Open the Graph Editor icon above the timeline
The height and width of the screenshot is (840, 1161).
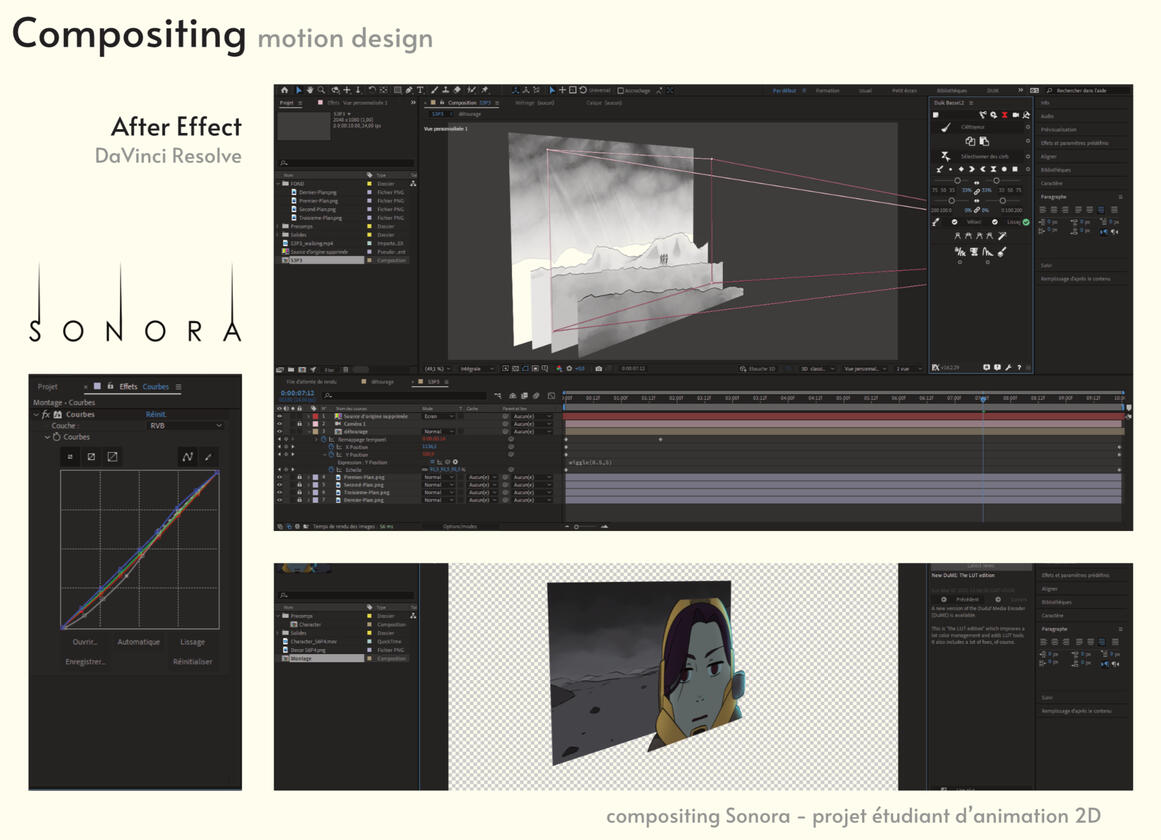pyautogui.click(x=551, y=394)
